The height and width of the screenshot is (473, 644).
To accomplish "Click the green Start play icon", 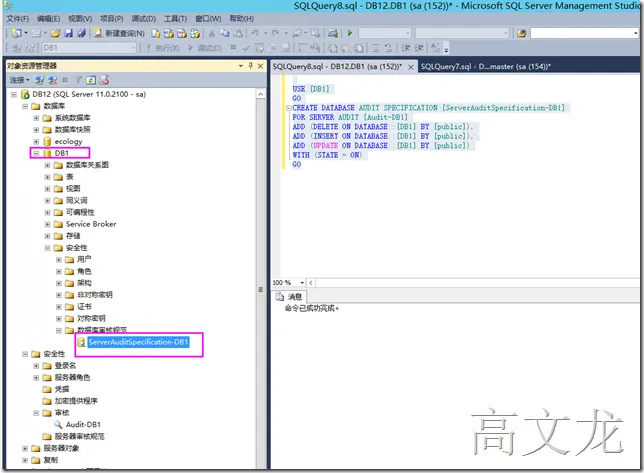I will click(350, 33).
